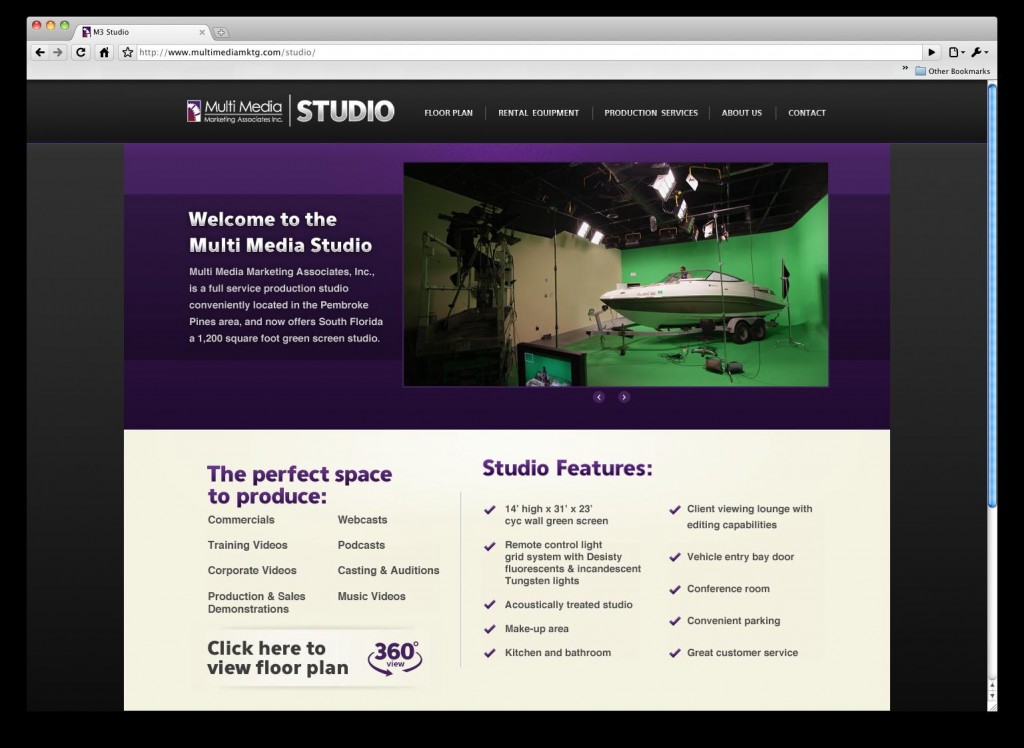This screenshot has width=1024, height=748.
Task: Reload the page with the refresh icon
Action: click(81, 52)
